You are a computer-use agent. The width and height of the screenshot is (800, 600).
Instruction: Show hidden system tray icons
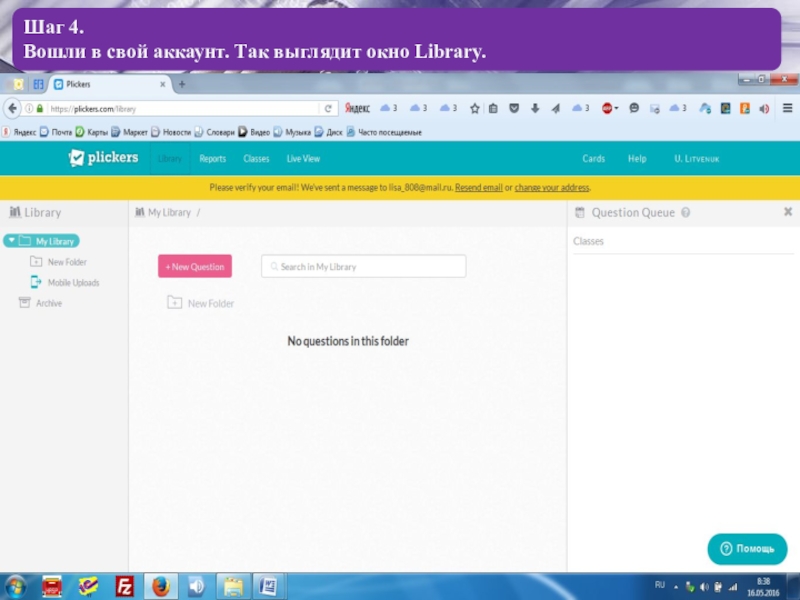pos(676,587)
